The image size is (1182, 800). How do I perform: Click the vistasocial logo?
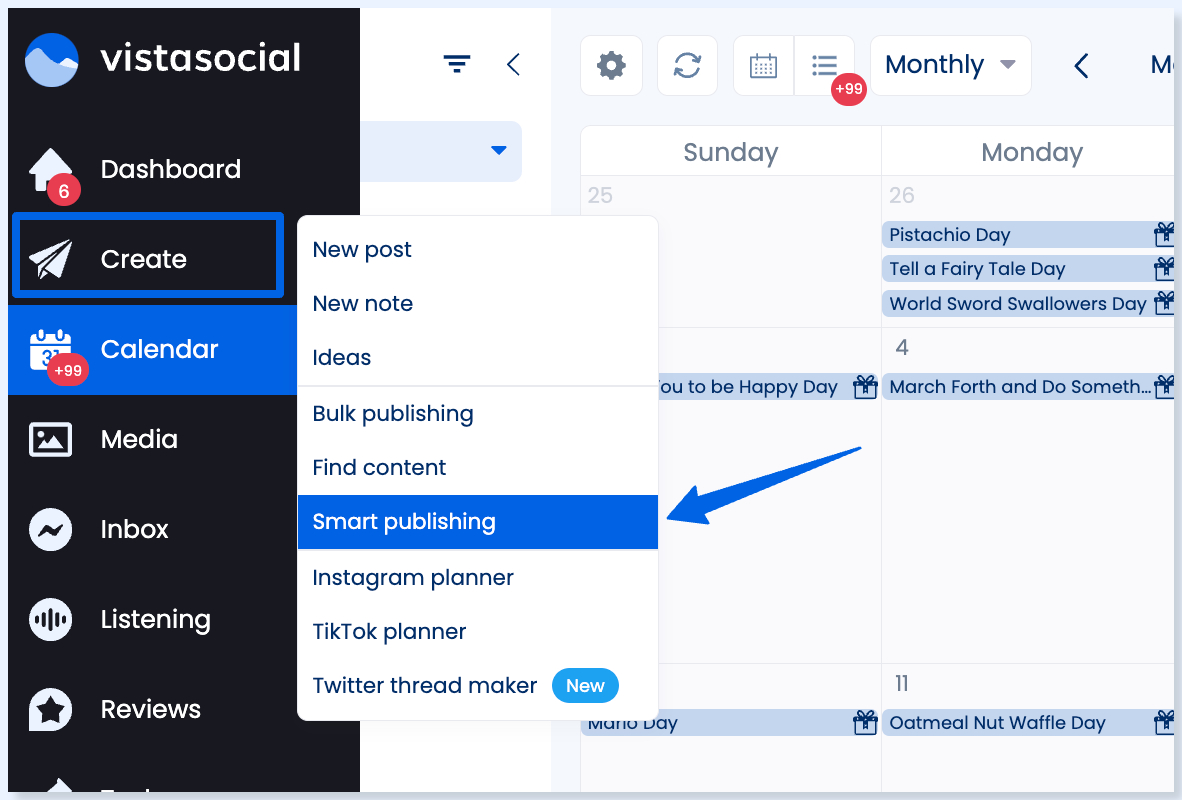pos(163,59)
